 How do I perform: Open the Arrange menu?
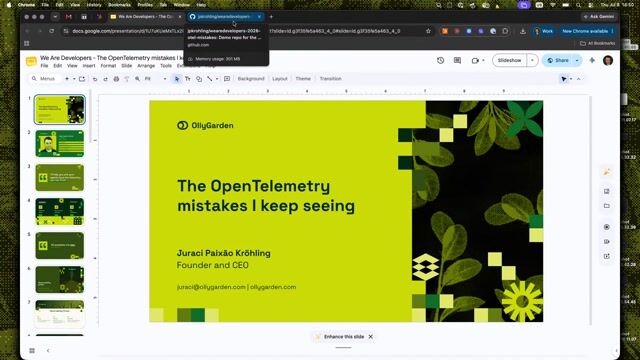[146, 66]
